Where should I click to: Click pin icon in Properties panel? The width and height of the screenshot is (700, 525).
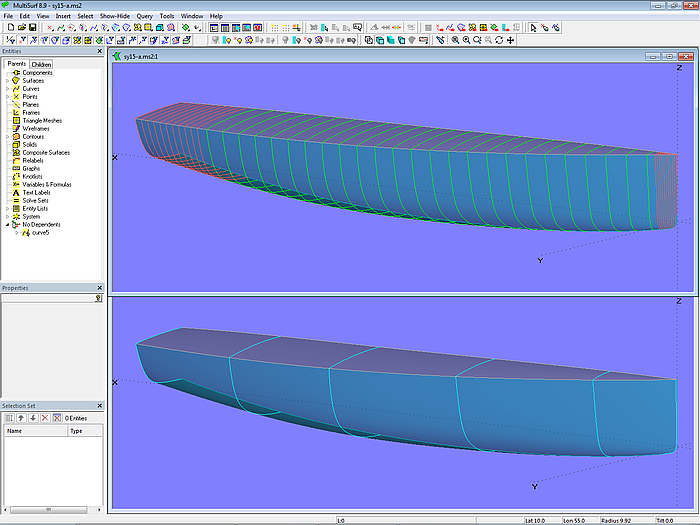(x=99, y=298)
